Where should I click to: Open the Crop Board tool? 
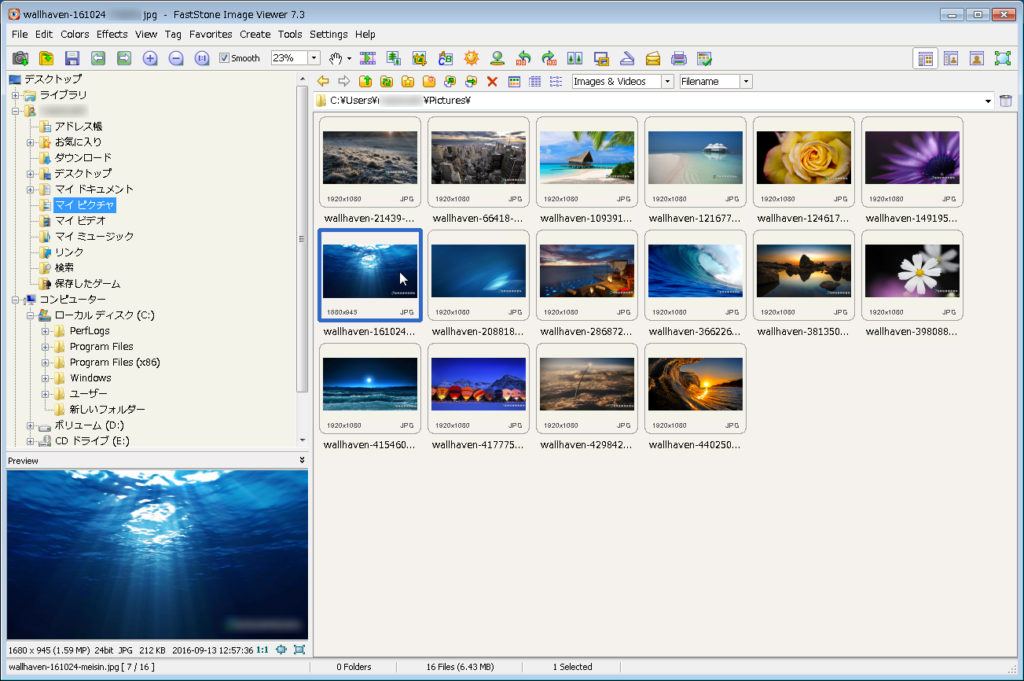click(419, 59)
